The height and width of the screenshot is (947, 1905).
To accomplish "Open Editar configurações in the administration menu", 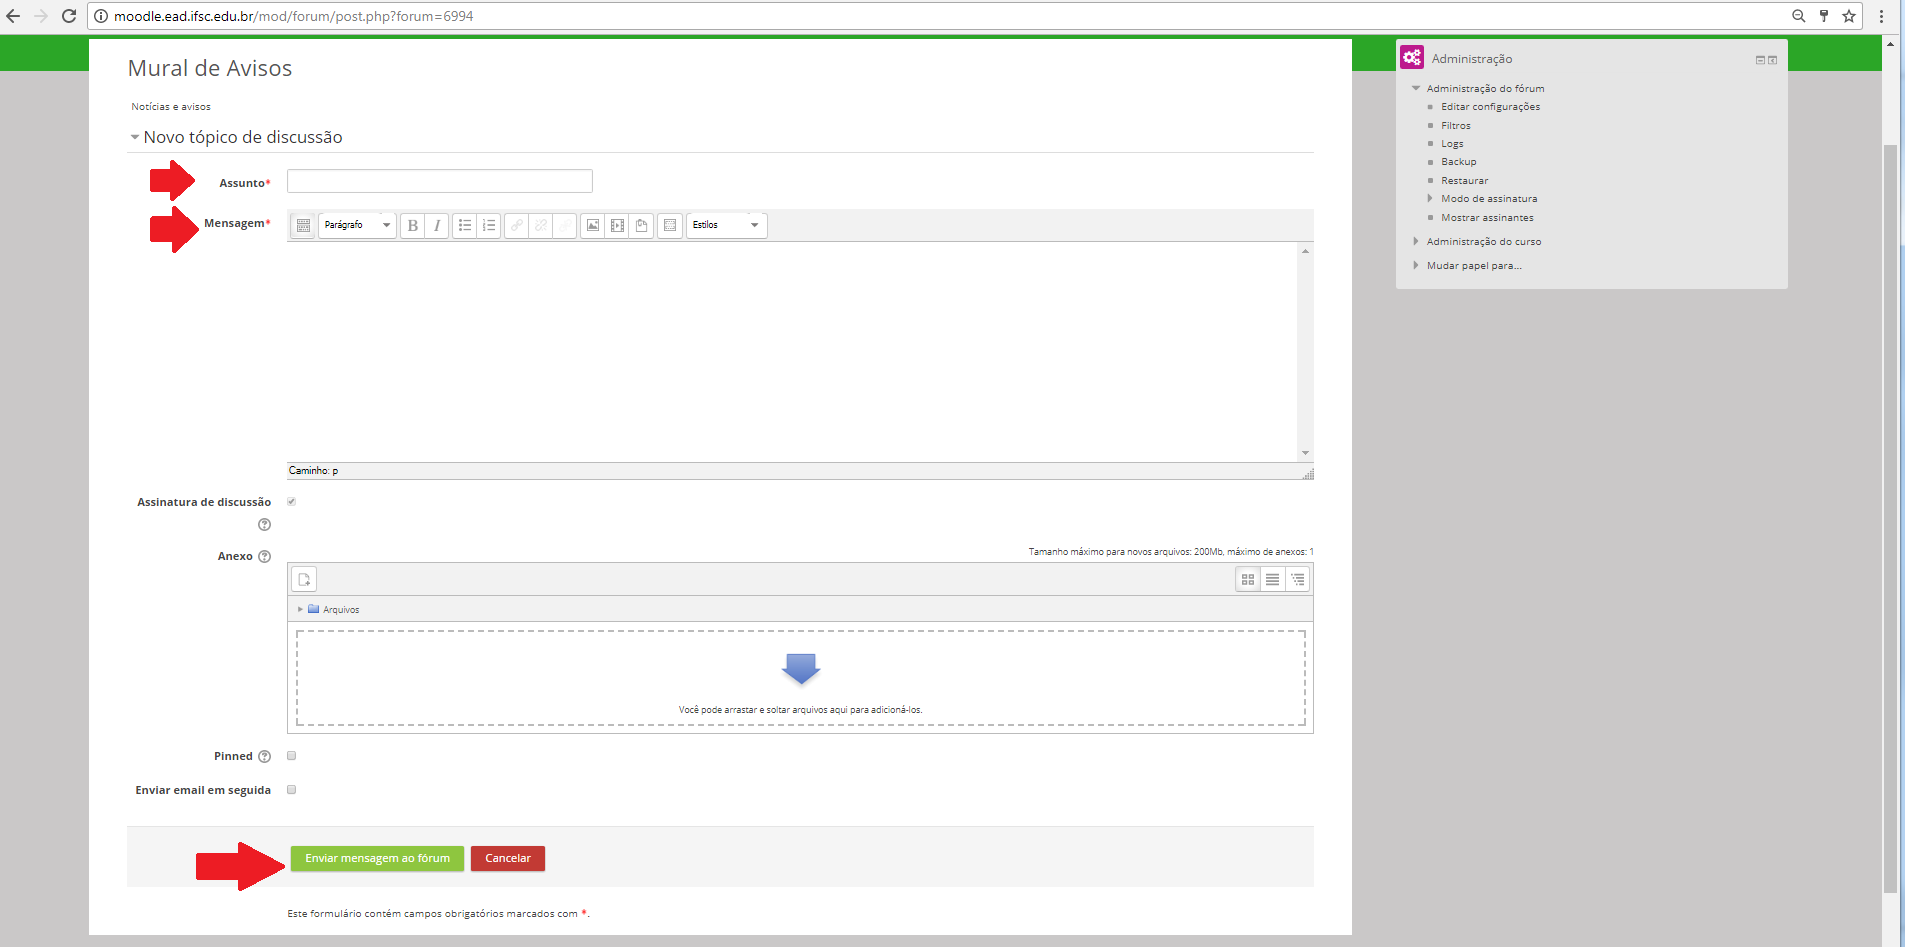I will click(x=1490, y=107).
